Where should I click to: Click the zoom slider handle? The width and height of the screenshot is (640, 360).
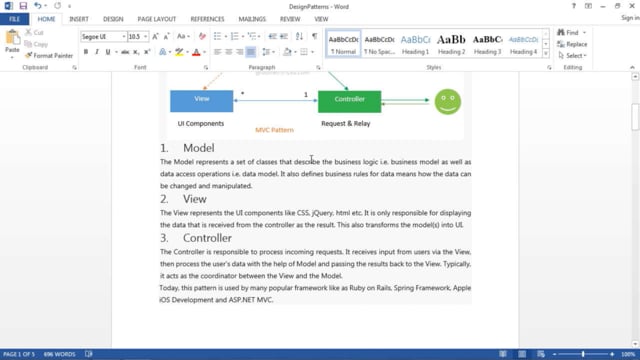tap(583, 354)
